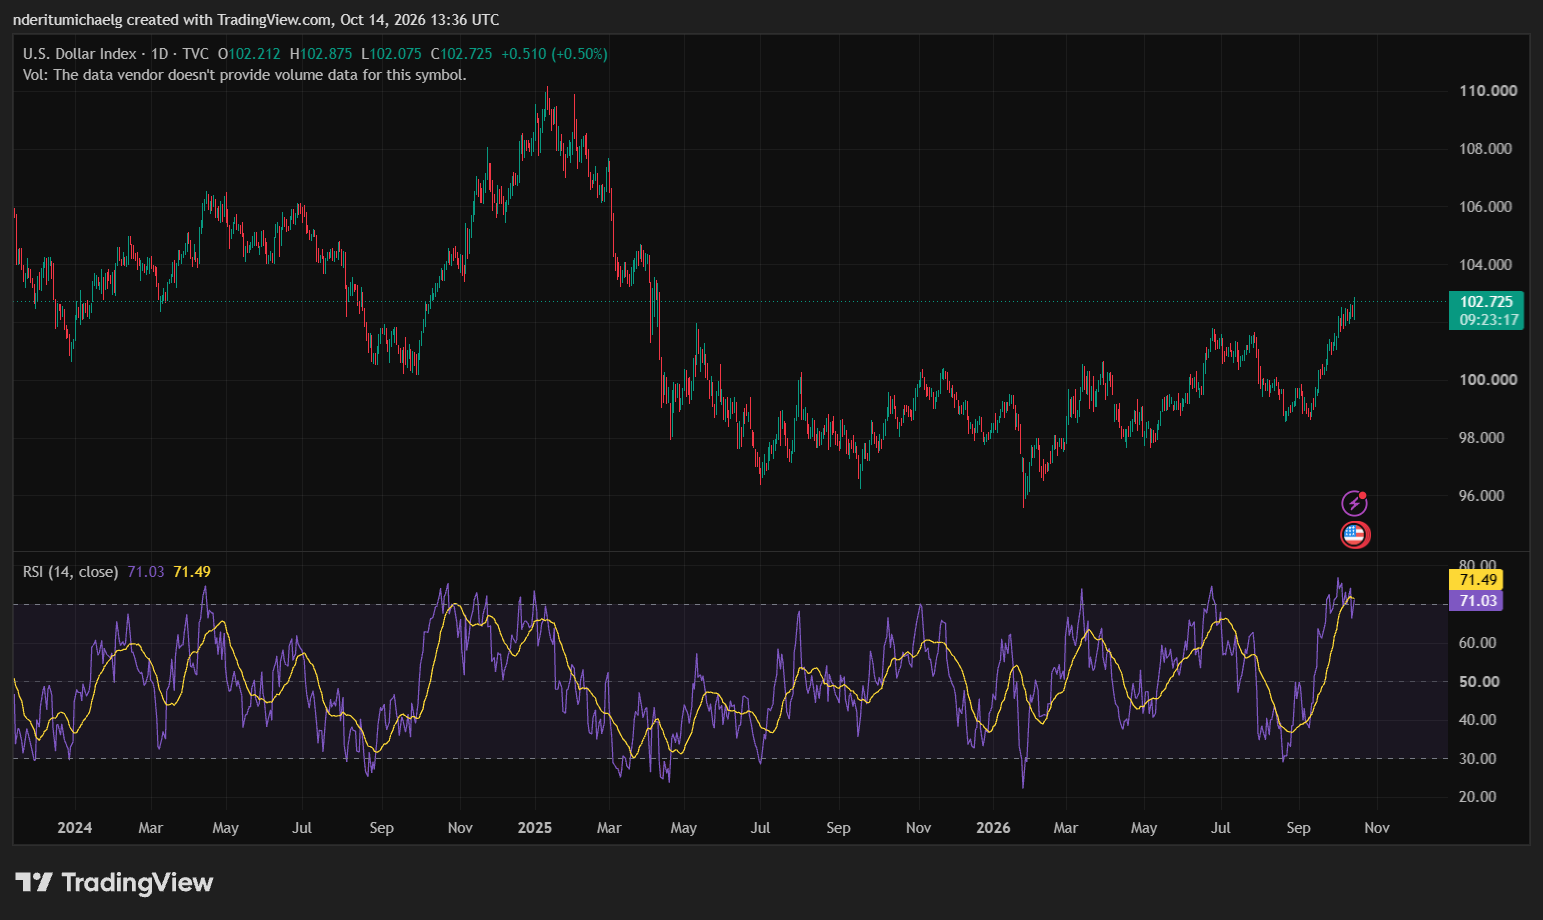Viewport: 1543px width, 920px height.
Task: Click the 98.000 price axis label
Action: (x=1481, y=438)
